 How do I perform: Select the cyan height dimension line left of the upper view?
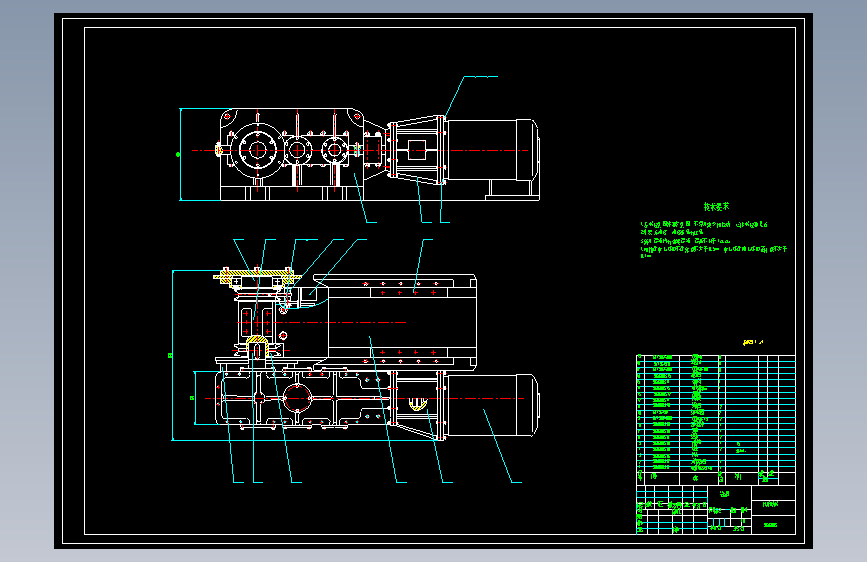click(x=180, y=154)
